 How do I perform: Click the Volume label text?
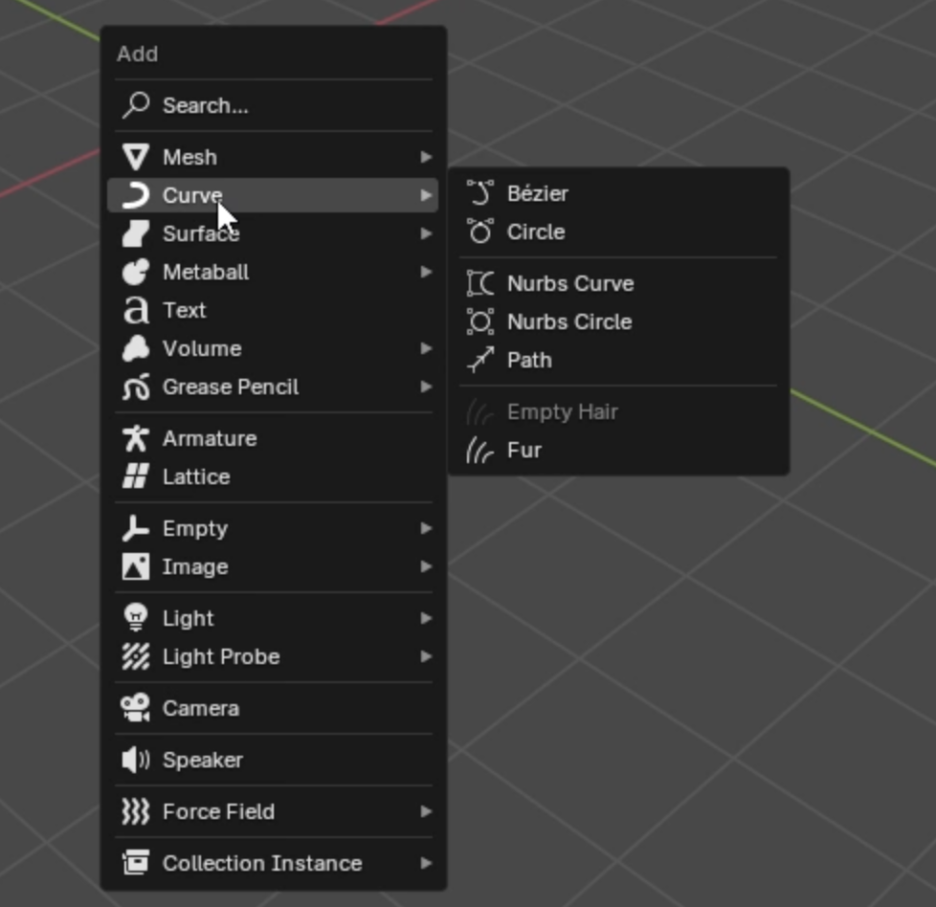(x=202, y=349)
